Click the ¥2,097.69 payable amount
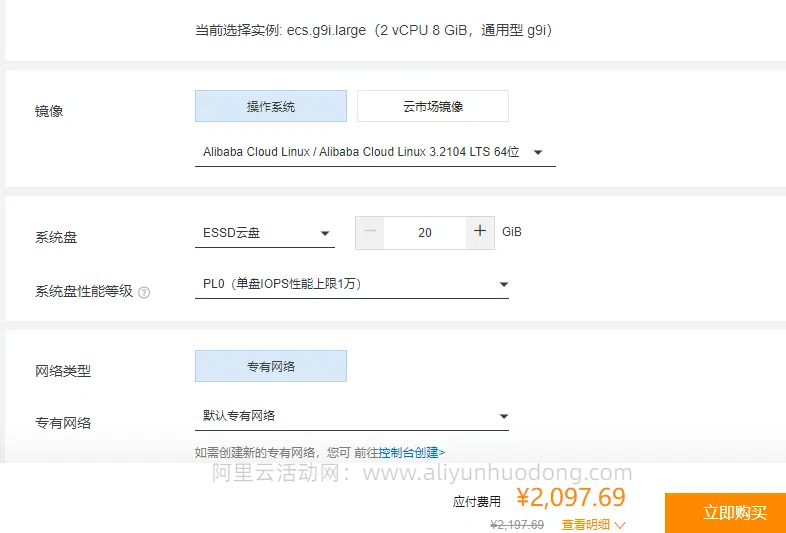The image size is (786, 533). [571, 497]
